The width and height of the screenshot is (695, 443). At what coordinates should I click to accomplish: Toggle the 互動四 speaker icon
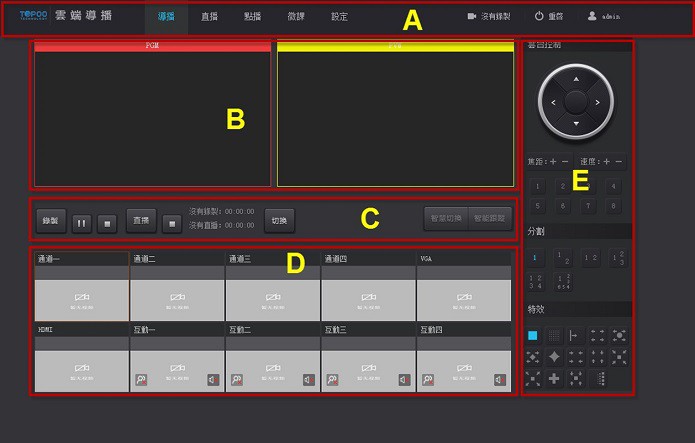click(x=499, y=379)
